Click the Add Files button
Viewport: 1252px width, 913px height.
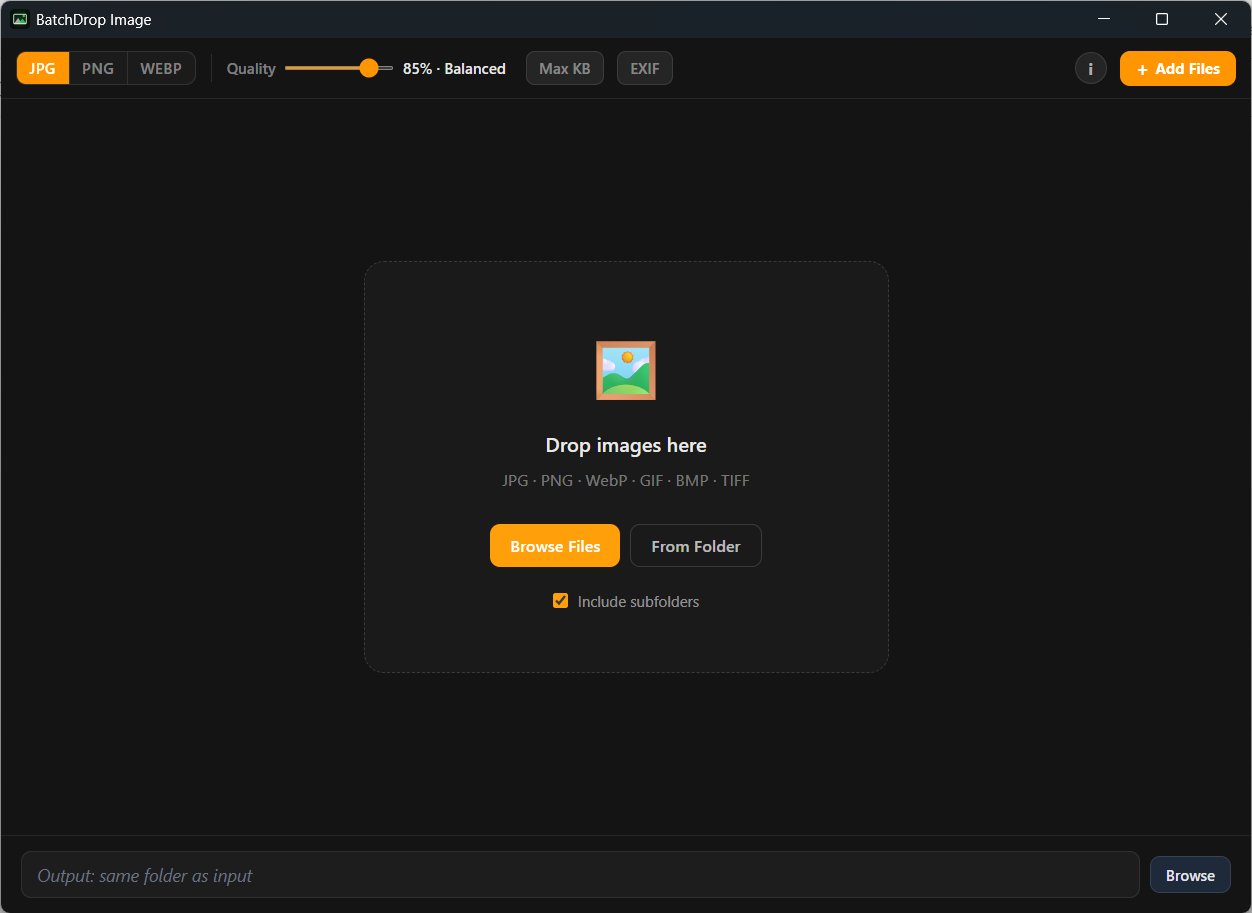1178,68
